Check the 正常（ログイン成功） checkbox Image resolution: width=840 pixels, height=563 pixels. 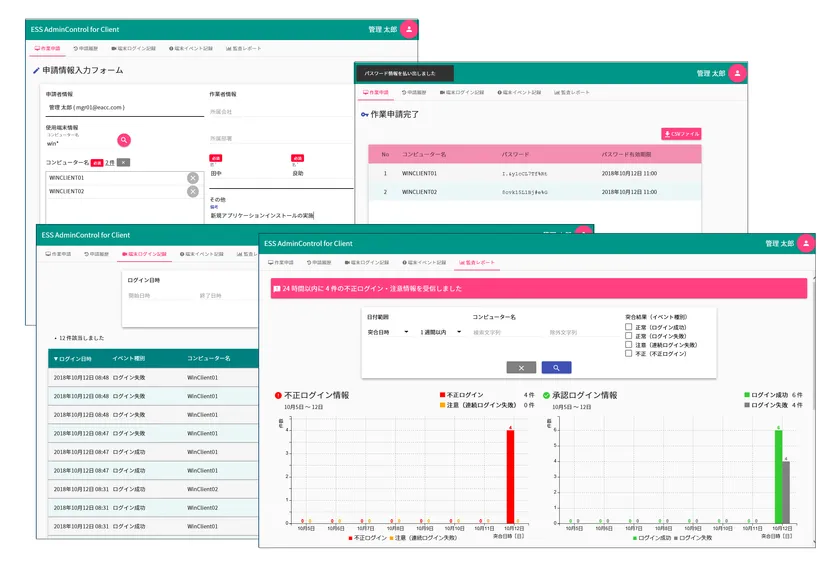[x=628, y=327]
